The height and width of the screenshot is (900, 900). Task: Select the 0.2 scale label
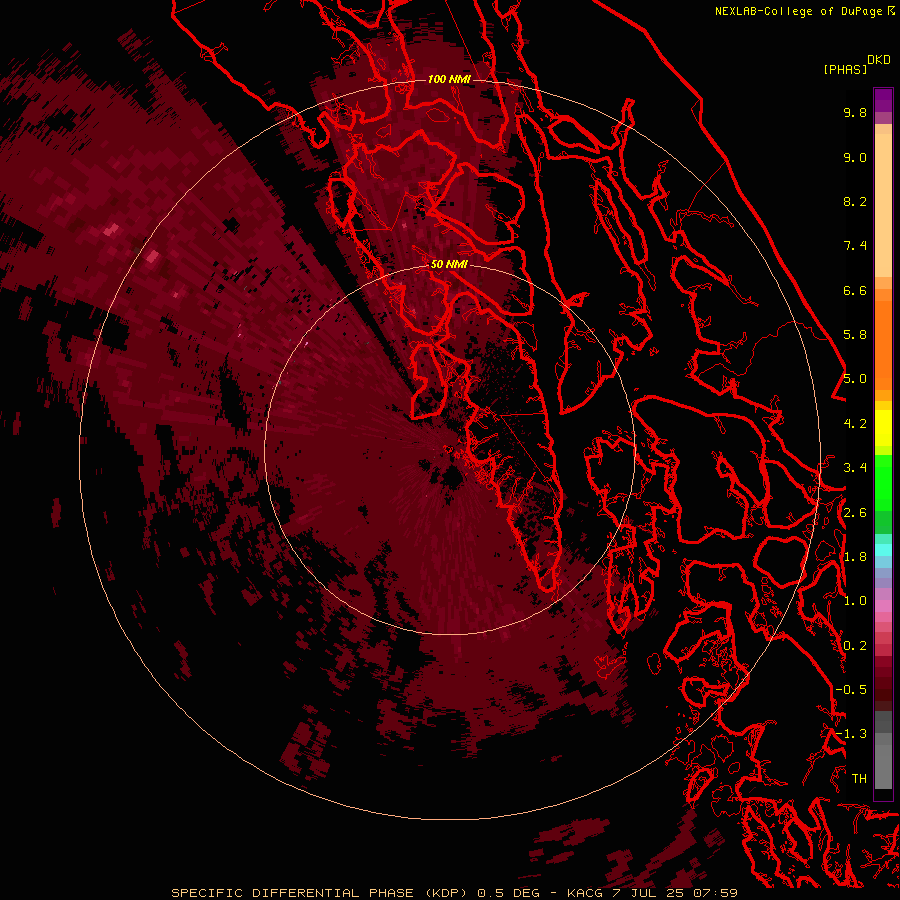coord(855,646)
